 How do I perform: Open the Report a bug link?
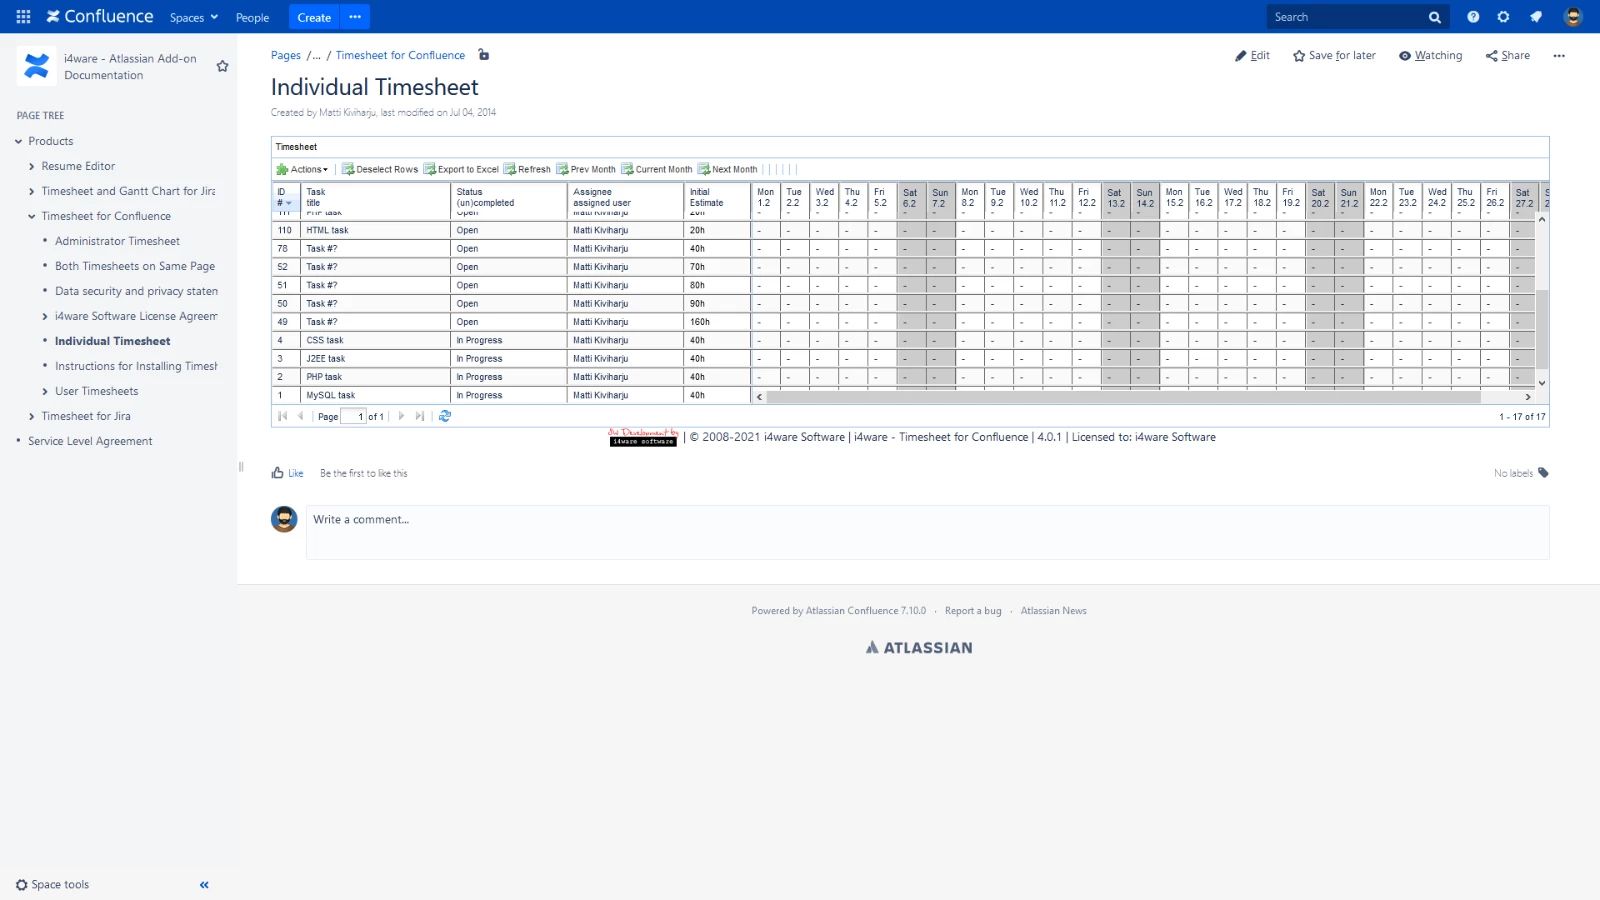click(972, 611)
